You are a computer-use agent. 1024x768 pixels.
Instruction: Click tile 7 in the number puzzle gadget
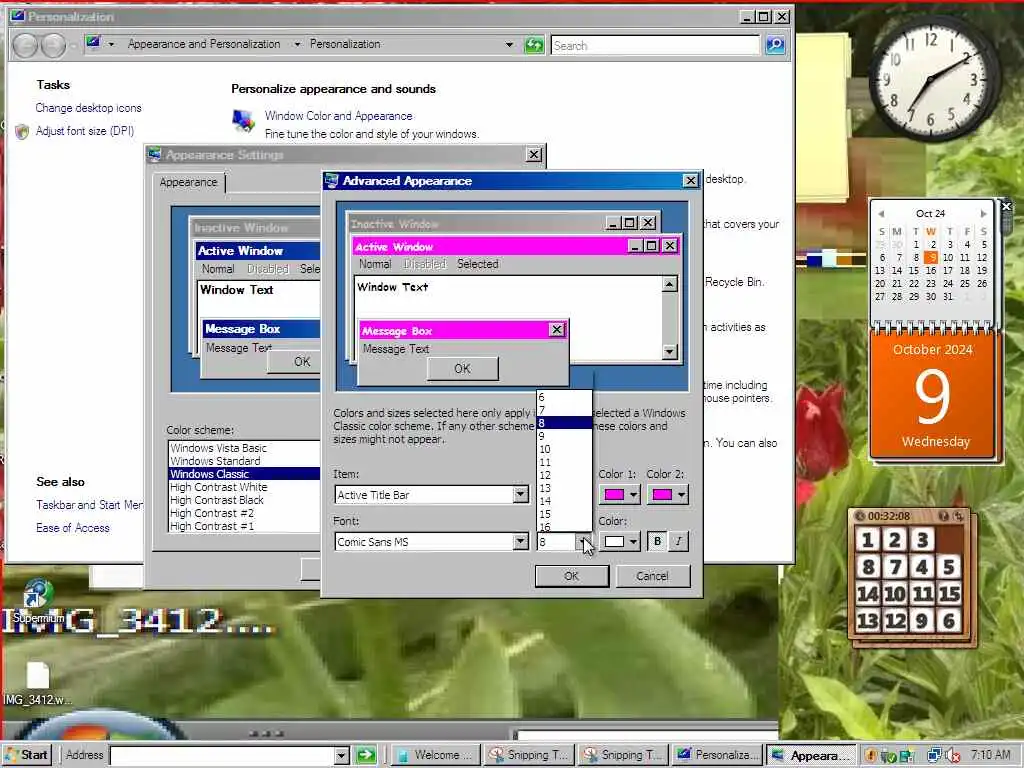[895, 567]
